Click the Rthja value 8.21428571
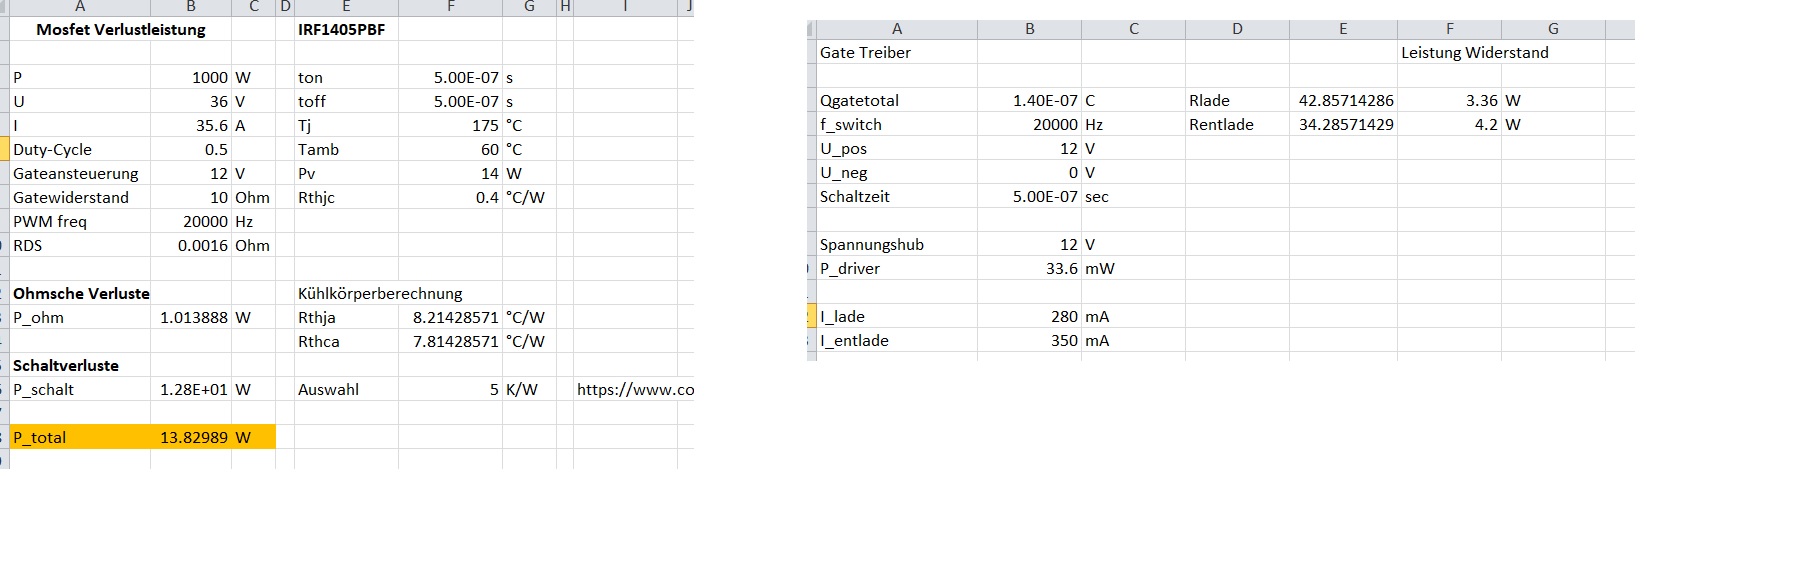Image resolution: width=1798 pixels, height=587 pixels. click(x=450, y=317)
